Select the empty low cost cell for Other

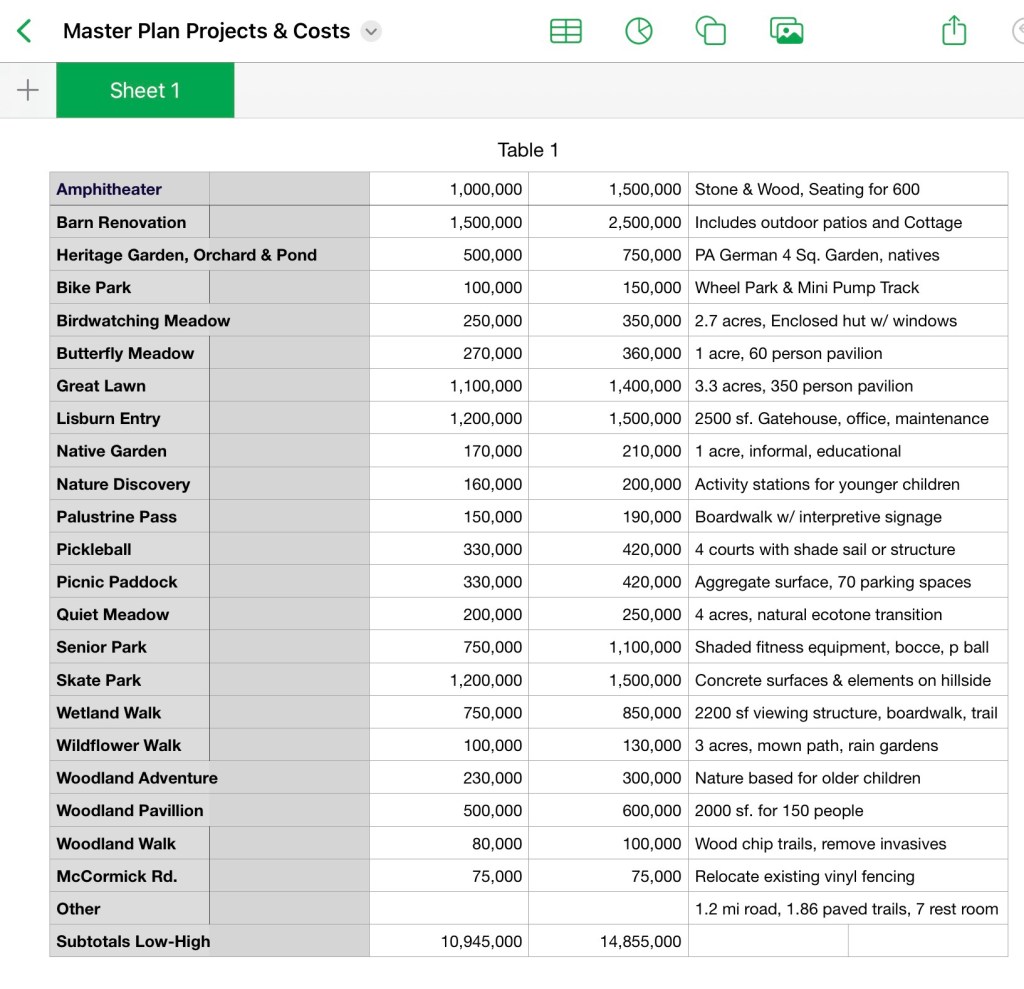449,909
